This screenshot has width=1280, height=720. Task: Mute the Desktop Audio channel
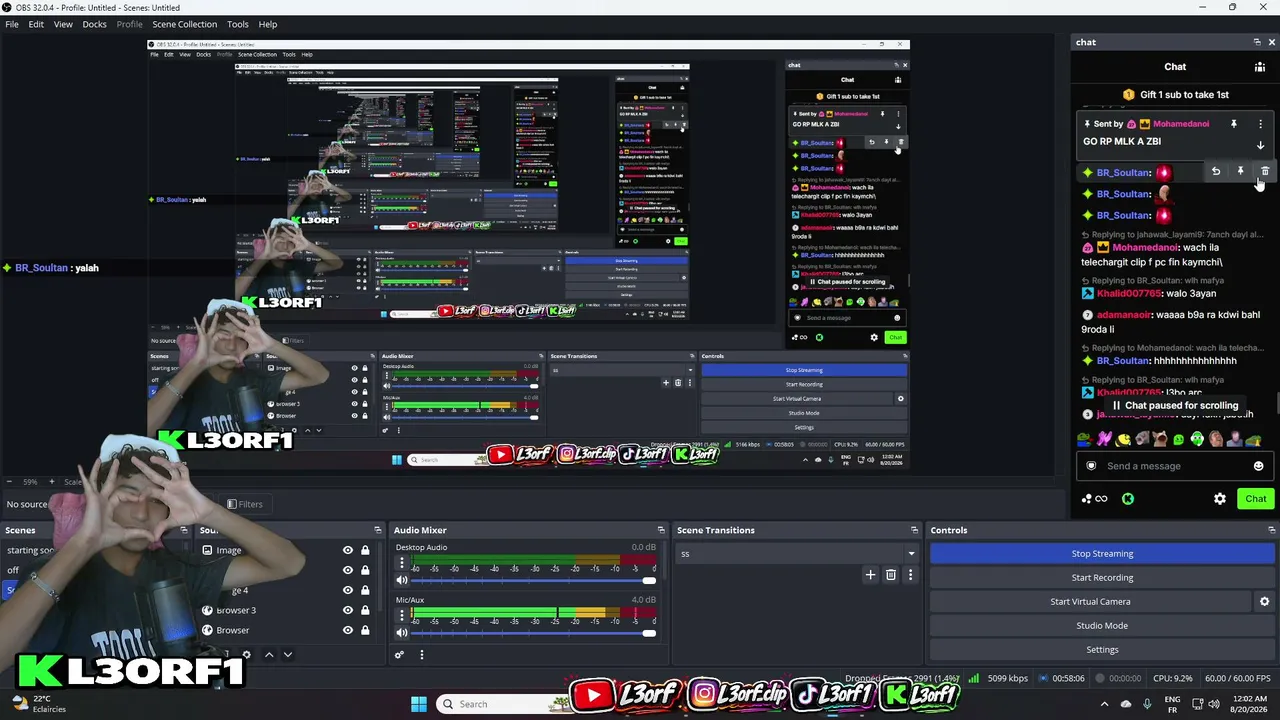point(402,580)
